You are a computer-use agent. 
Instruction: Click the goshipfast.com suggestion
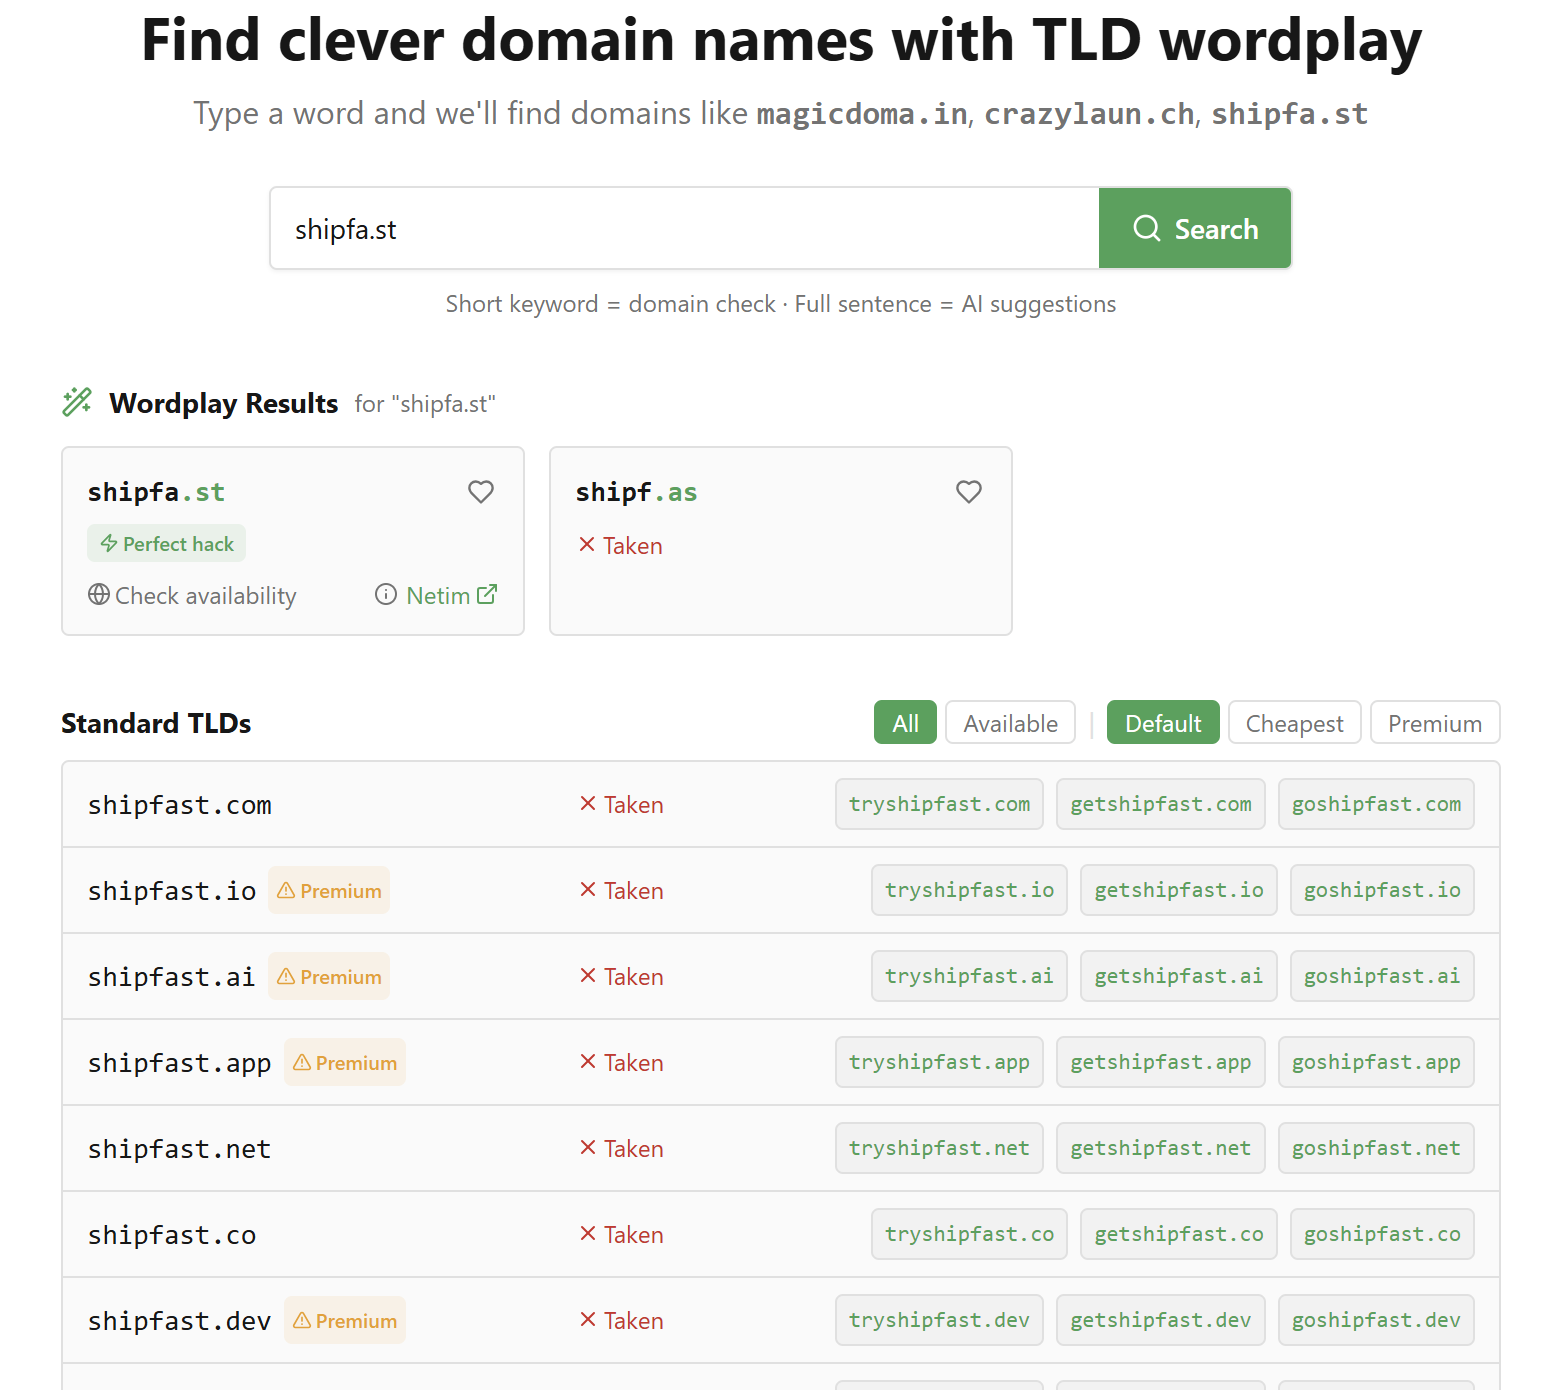point(1376,804)
